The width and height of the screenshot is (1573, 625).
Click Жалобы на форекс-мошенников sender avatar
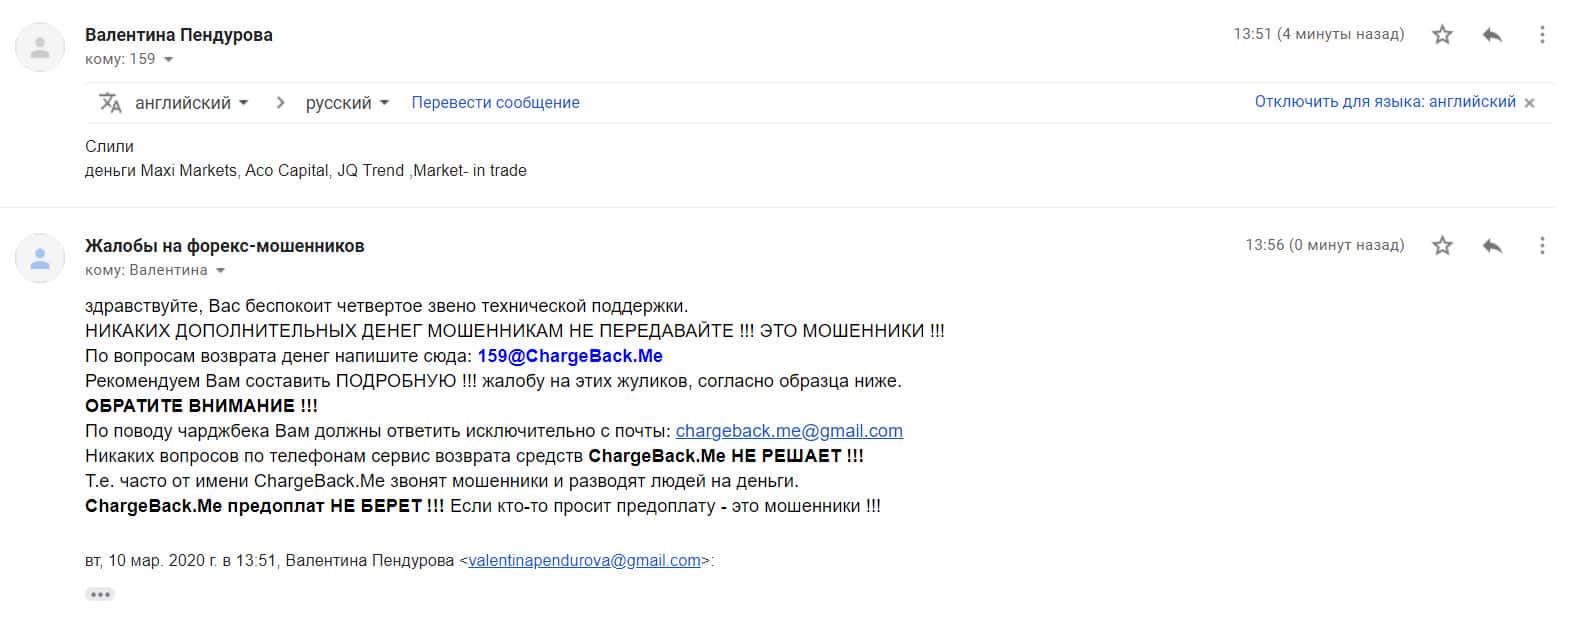point(40,258)
